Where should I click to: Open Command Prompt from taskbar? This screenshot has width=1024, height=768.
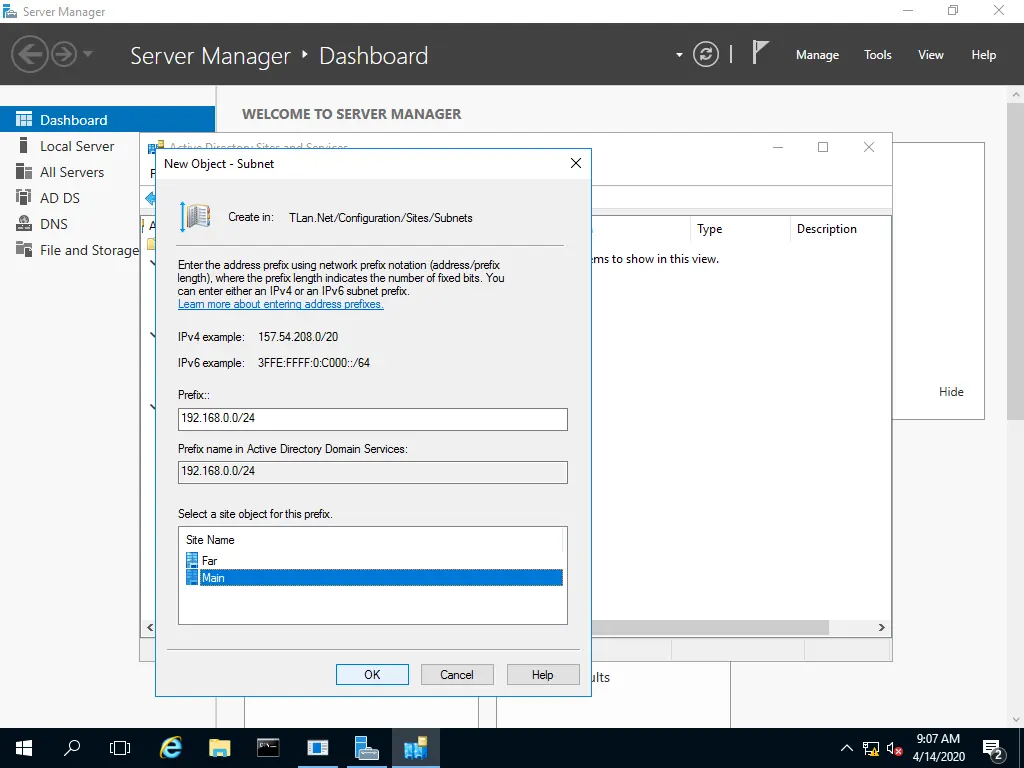(x=268, y=748)
